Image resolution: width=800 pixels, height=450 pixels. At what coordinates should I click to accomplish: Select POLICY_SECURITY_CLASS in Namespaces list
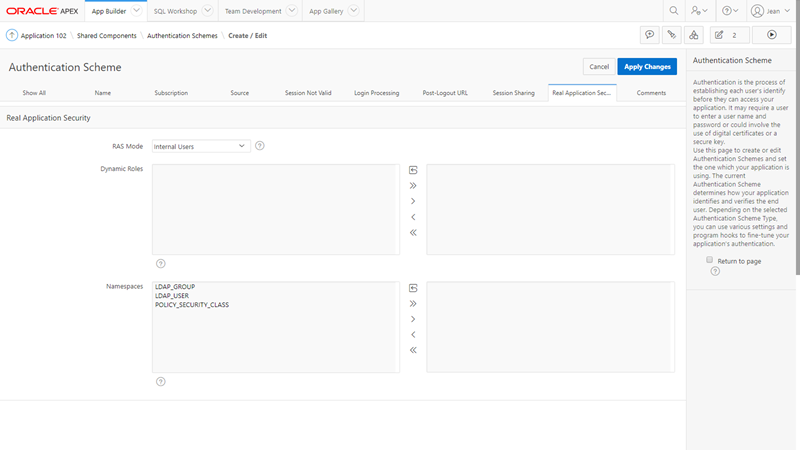tap(192, 305)
